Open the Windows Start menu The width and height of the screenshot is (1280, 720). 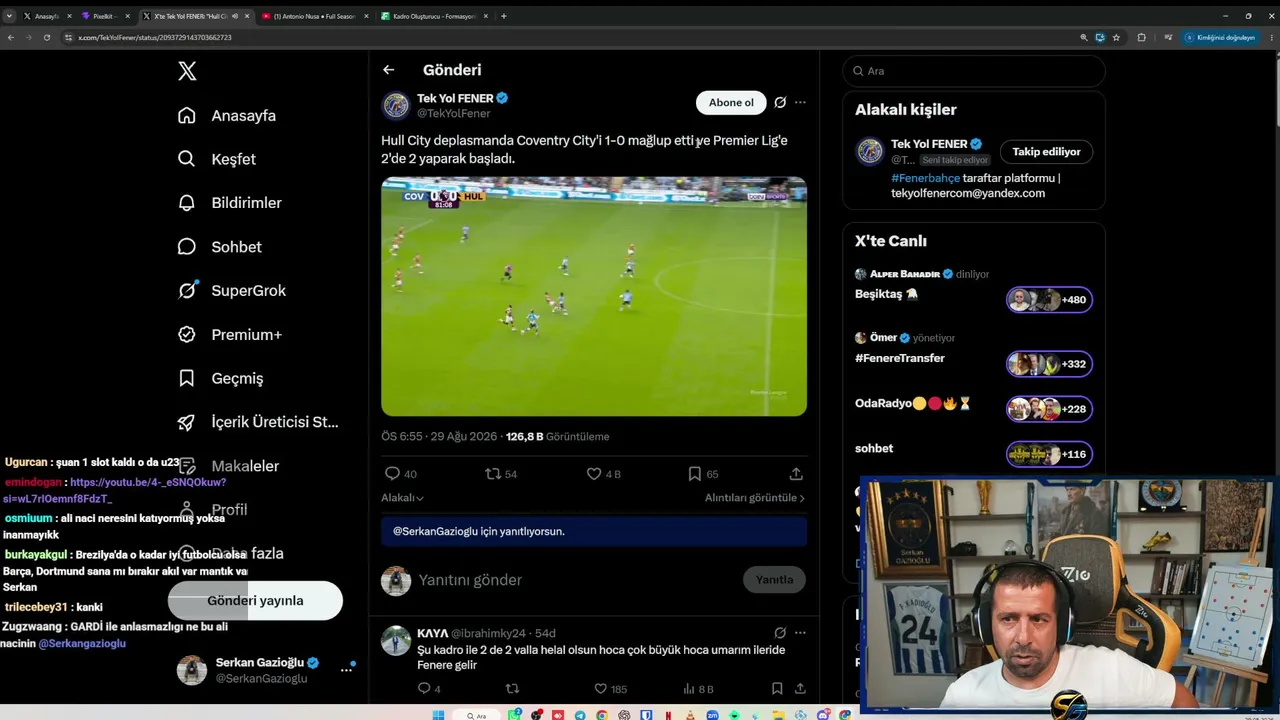pos(438,715)
